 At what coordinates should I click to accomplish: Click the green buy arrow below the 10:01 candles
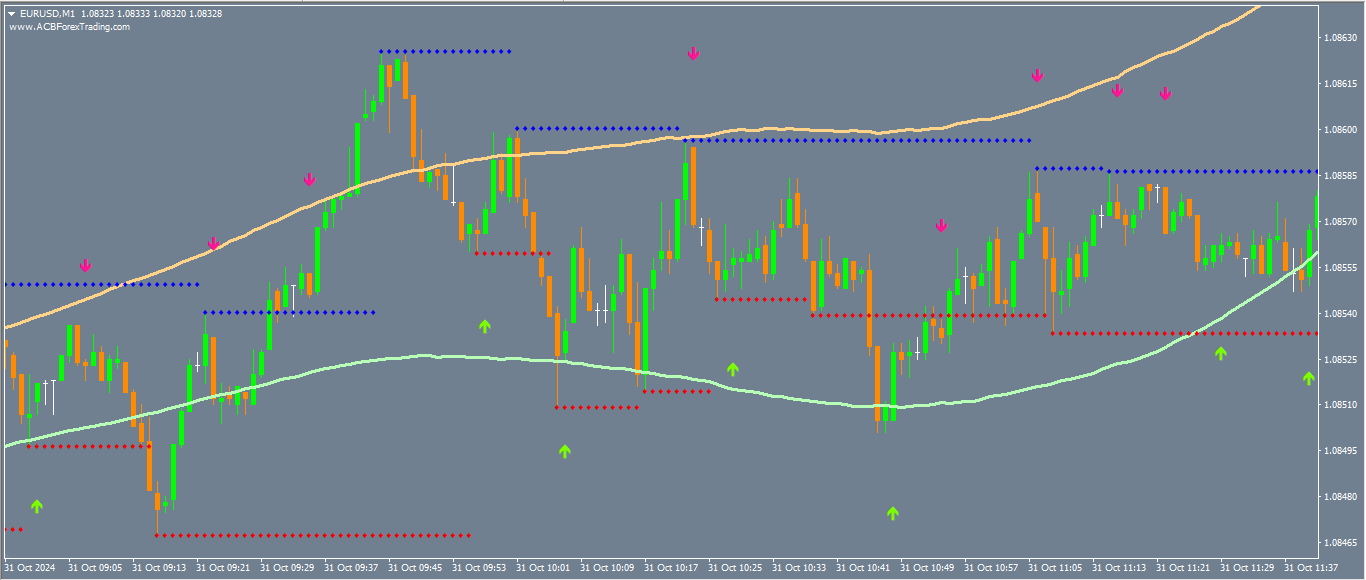564,452
